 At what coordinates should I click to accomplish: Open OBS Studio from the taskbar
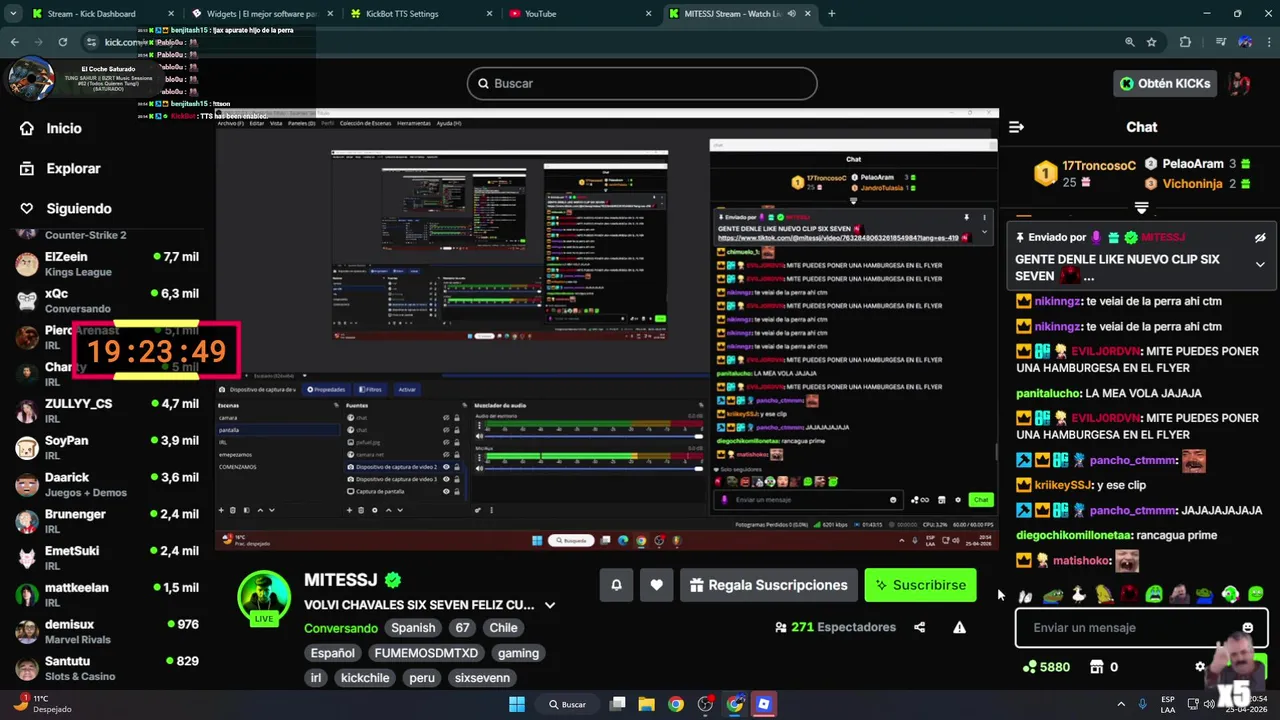coord(705,704)
